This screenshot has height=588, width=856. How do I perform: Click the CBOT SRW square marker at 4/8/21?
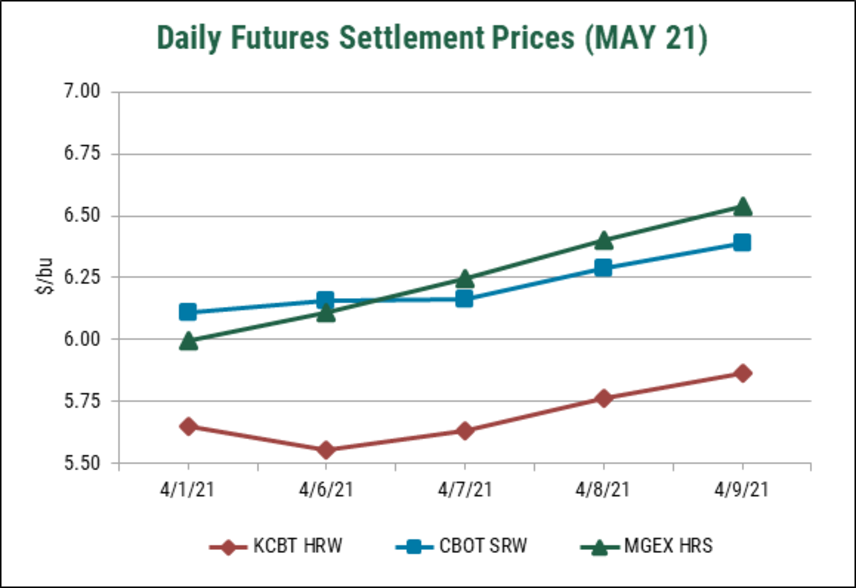(603, 268)
